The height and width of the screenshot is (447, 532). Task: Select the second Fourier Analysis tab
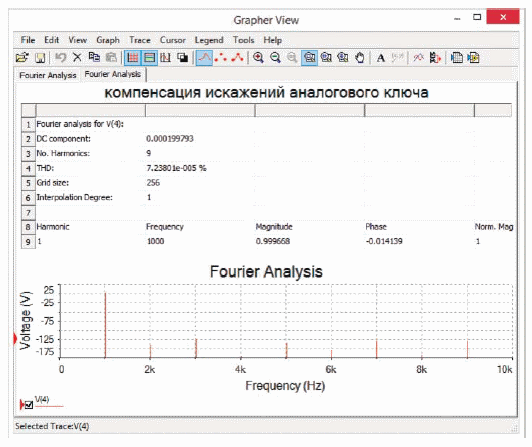point(113,74)
